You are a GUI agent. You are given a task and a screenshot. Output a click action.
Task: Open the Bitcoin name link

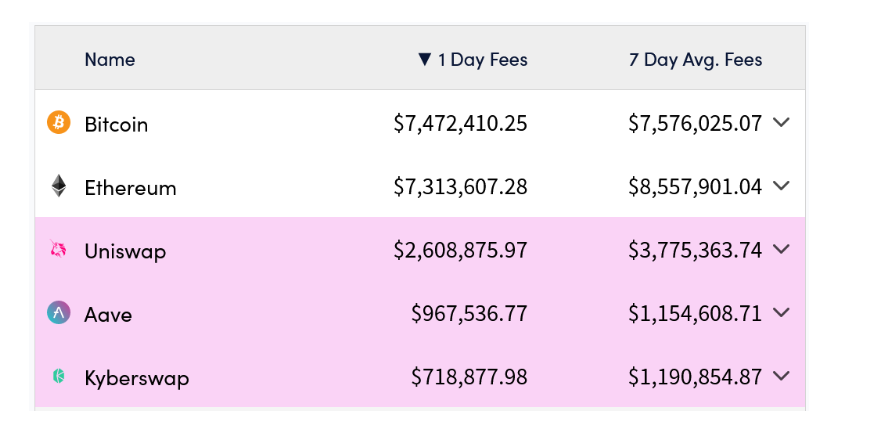pos(116,125)
